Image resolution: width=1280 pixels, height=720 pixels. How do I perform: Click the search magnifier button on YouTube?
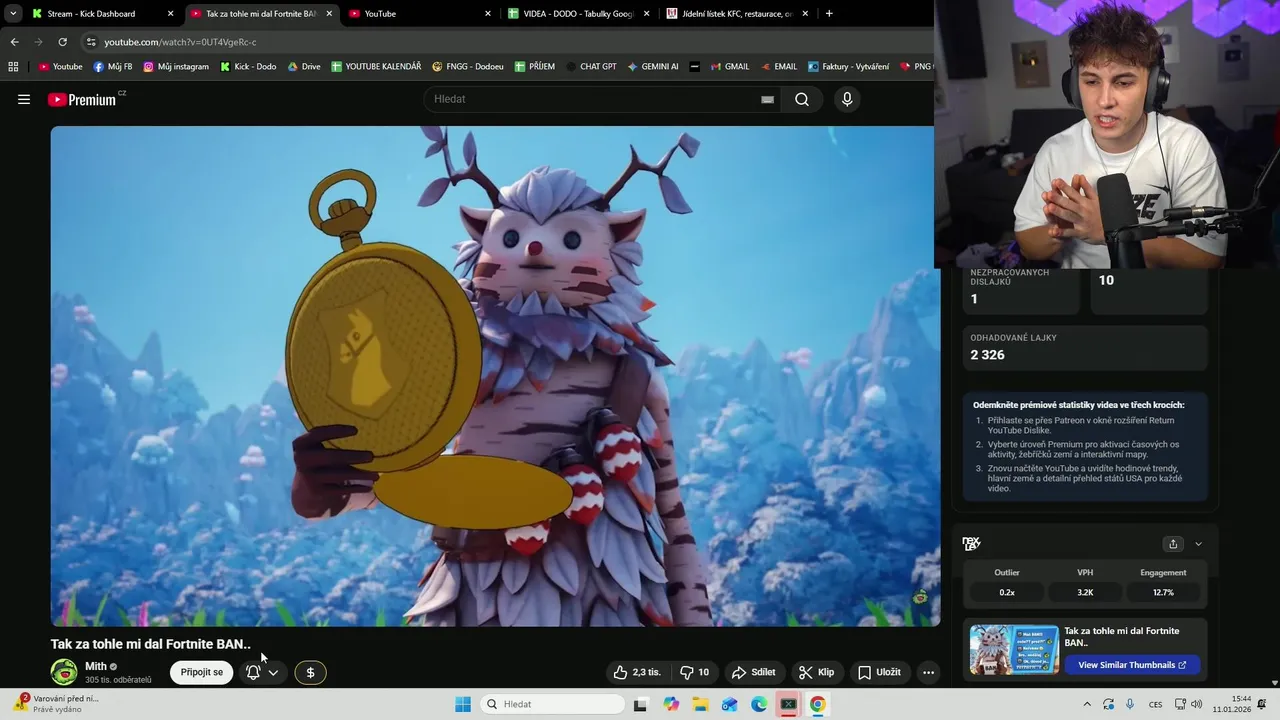[x=802, y=99]
